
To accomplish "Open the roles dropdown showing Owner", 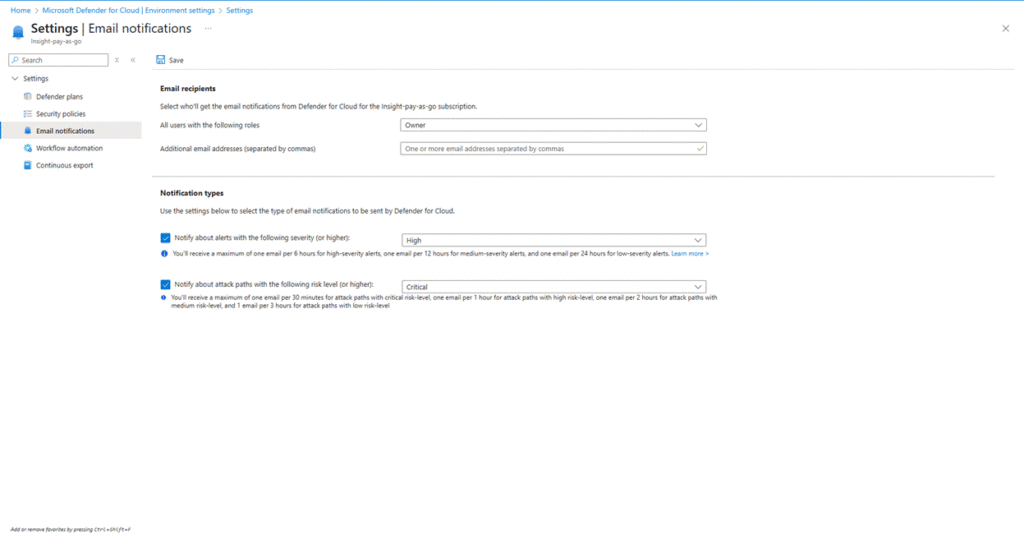I will [x=553, y=125].
